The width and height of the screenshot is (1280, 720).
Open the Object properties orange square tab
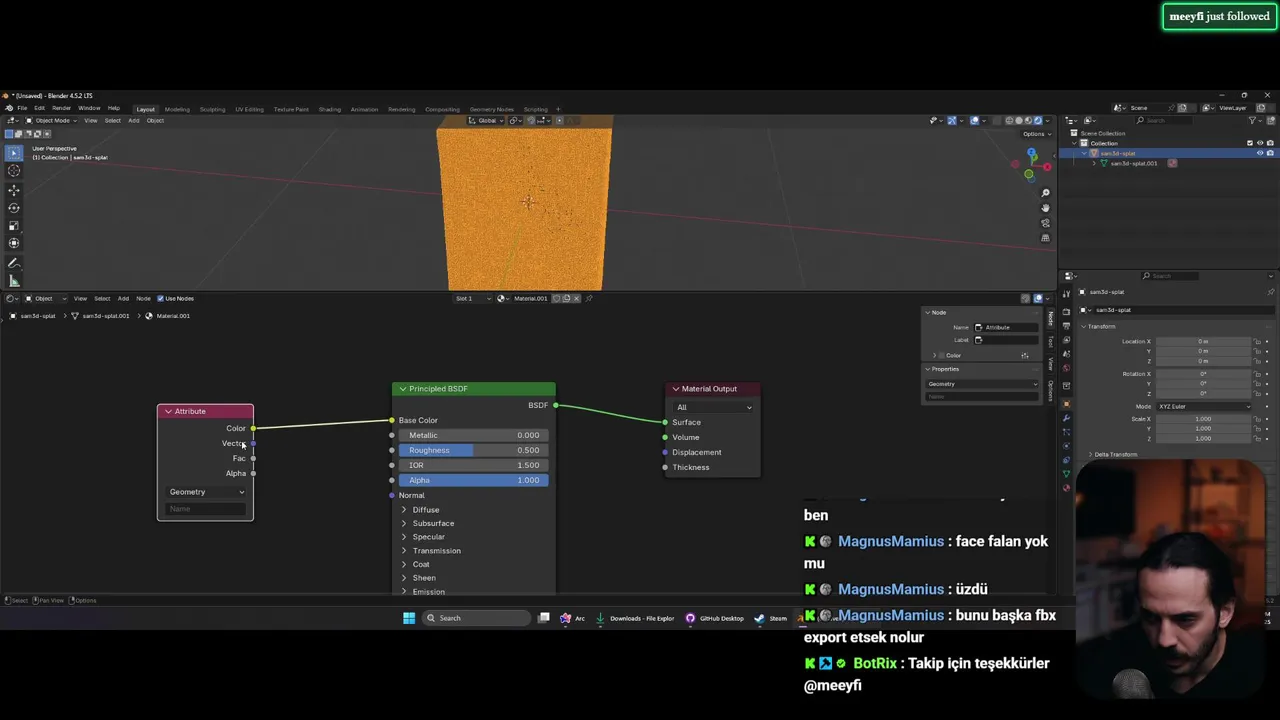coord(1067,404)
